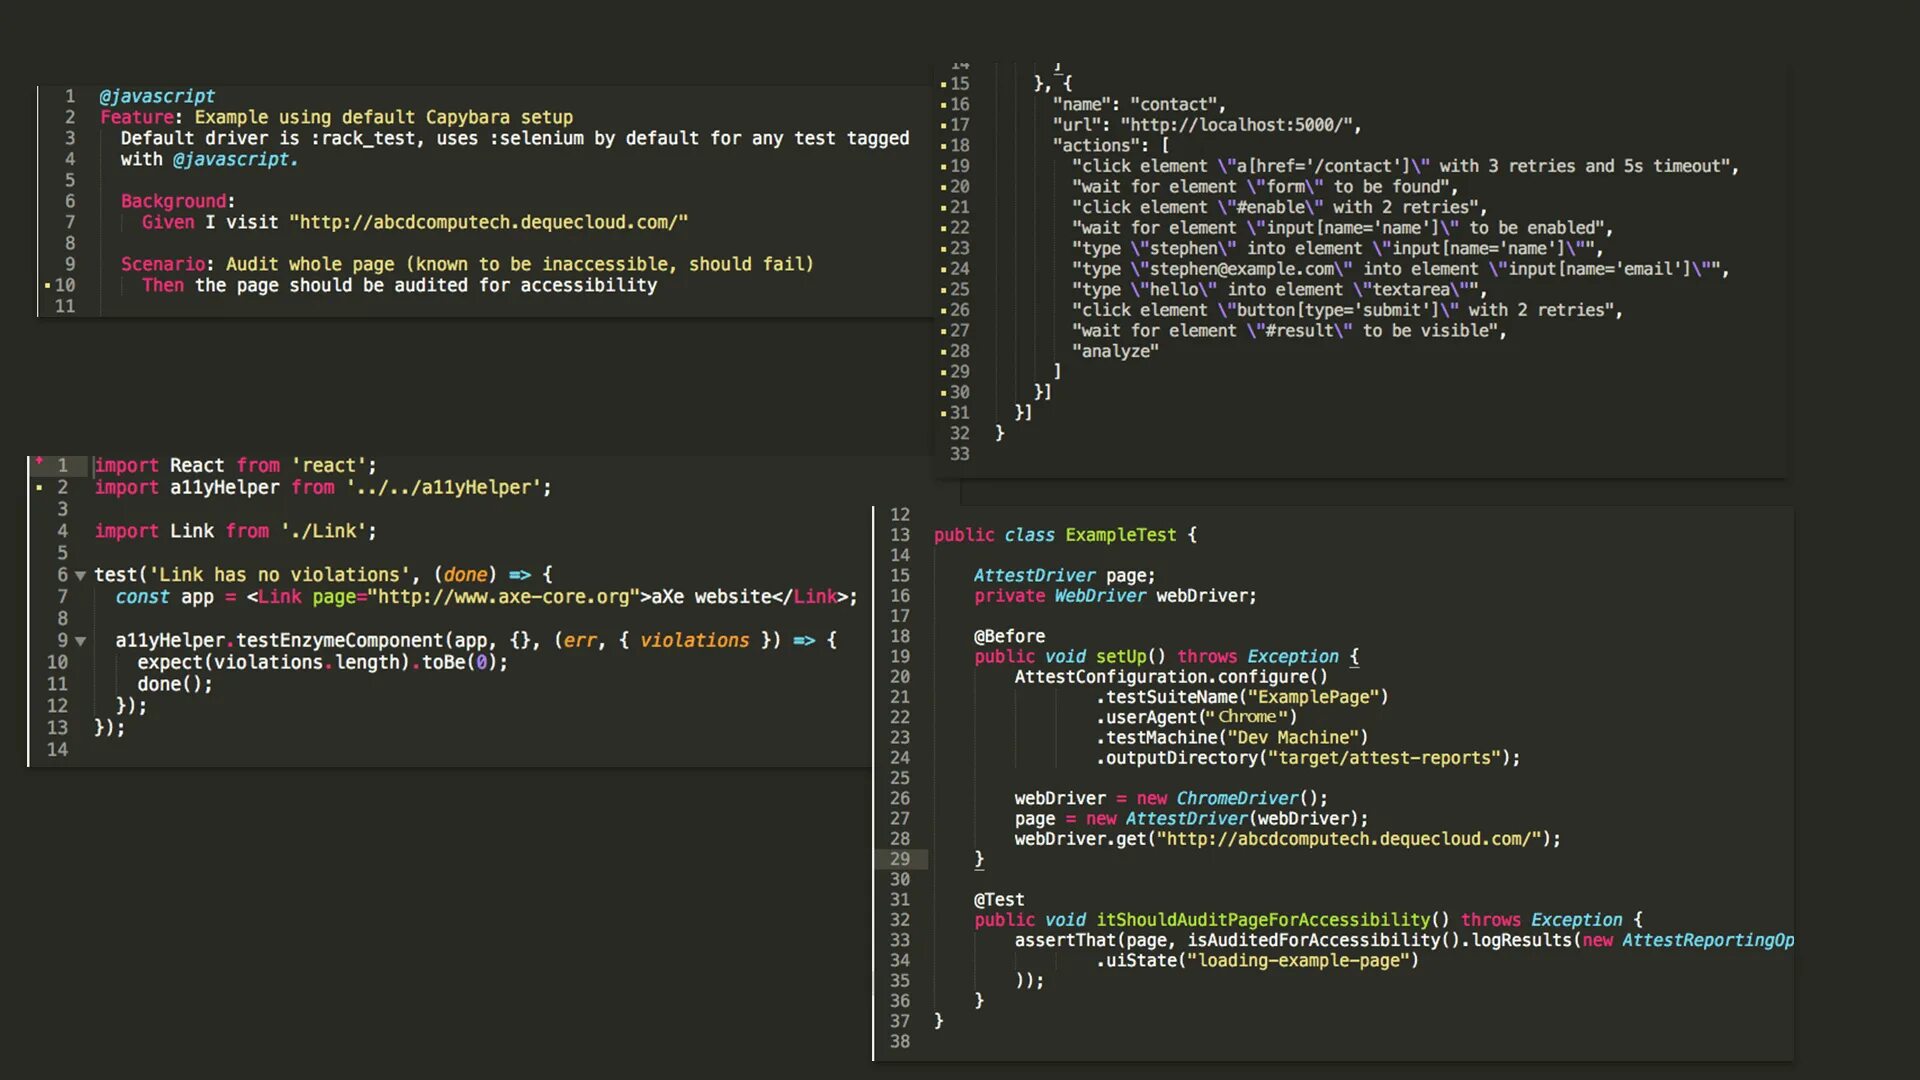Screen dimensions: 1920x1080
Task: Click the 'violations' parameter on line 9
Action: tap(694, 641)
